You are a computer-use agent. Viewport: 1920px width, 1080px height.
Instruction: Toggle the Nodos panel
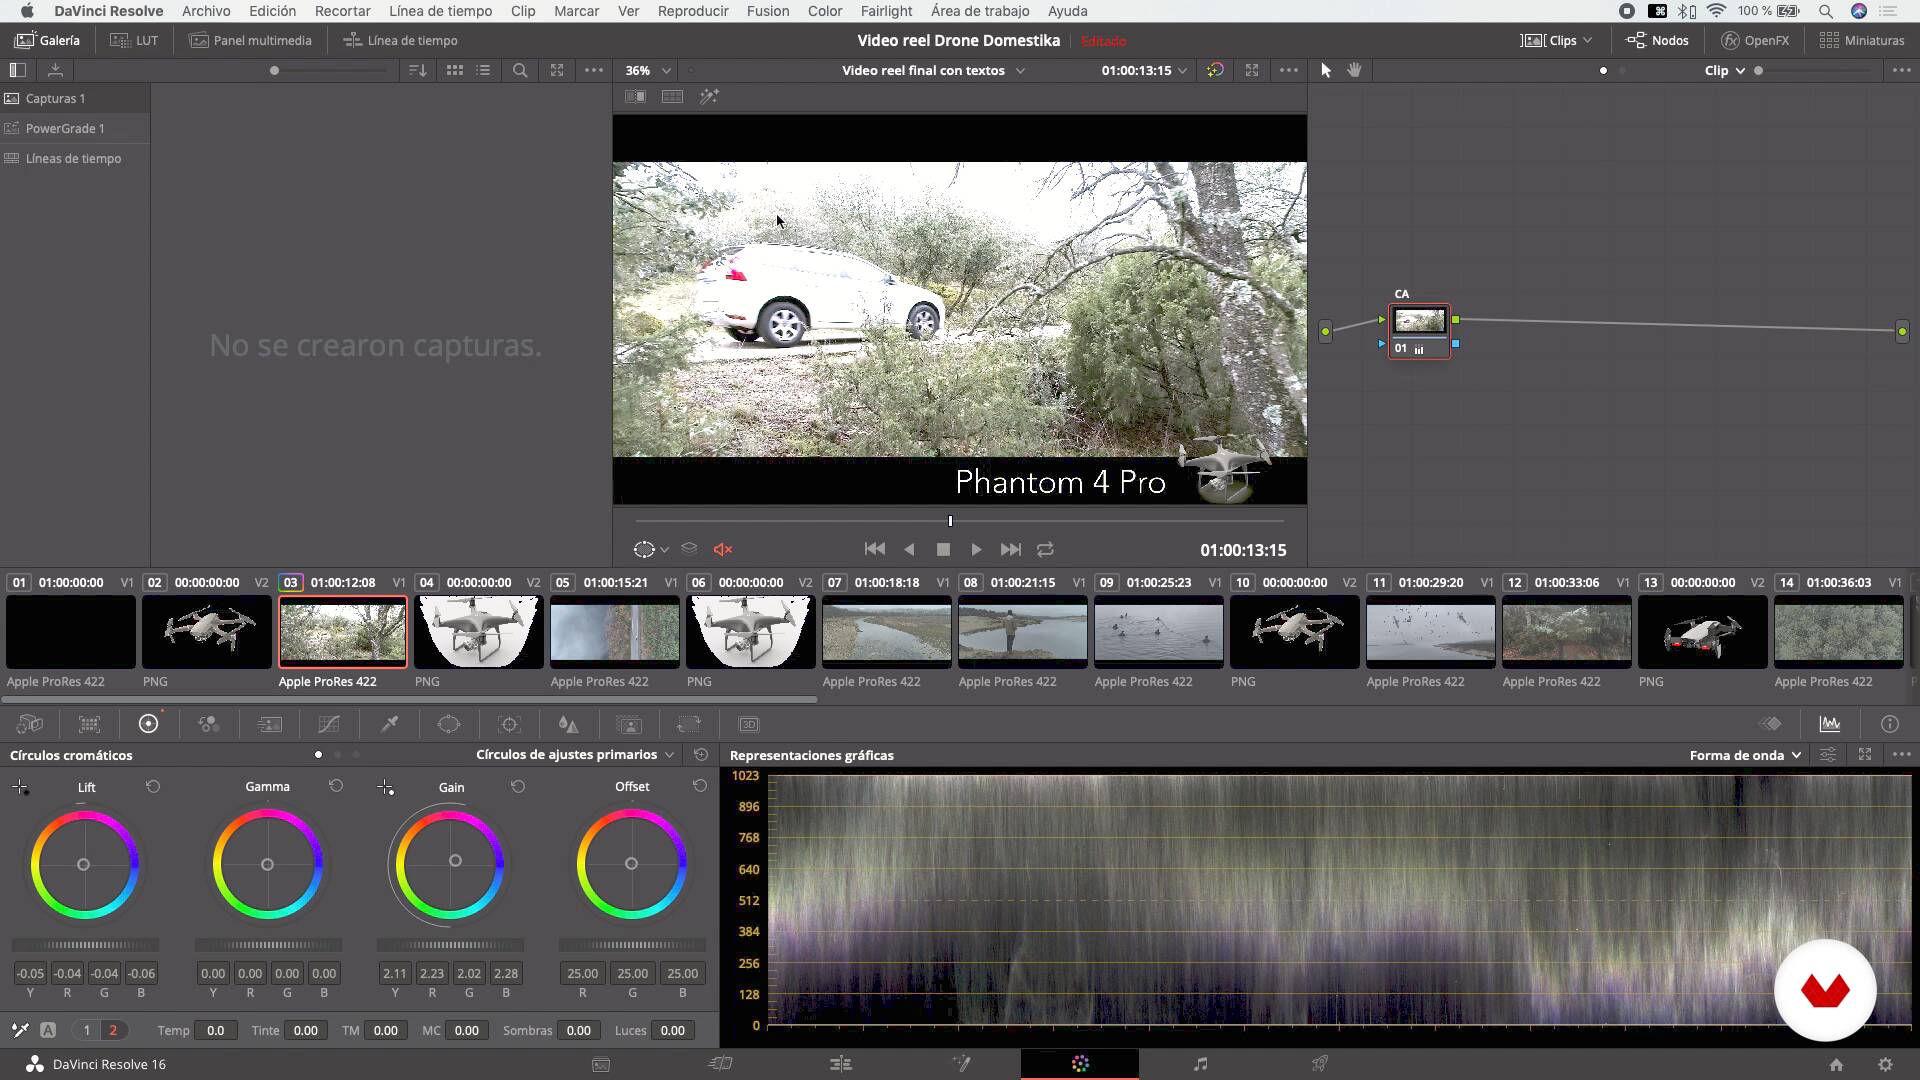coord(1657,40)
